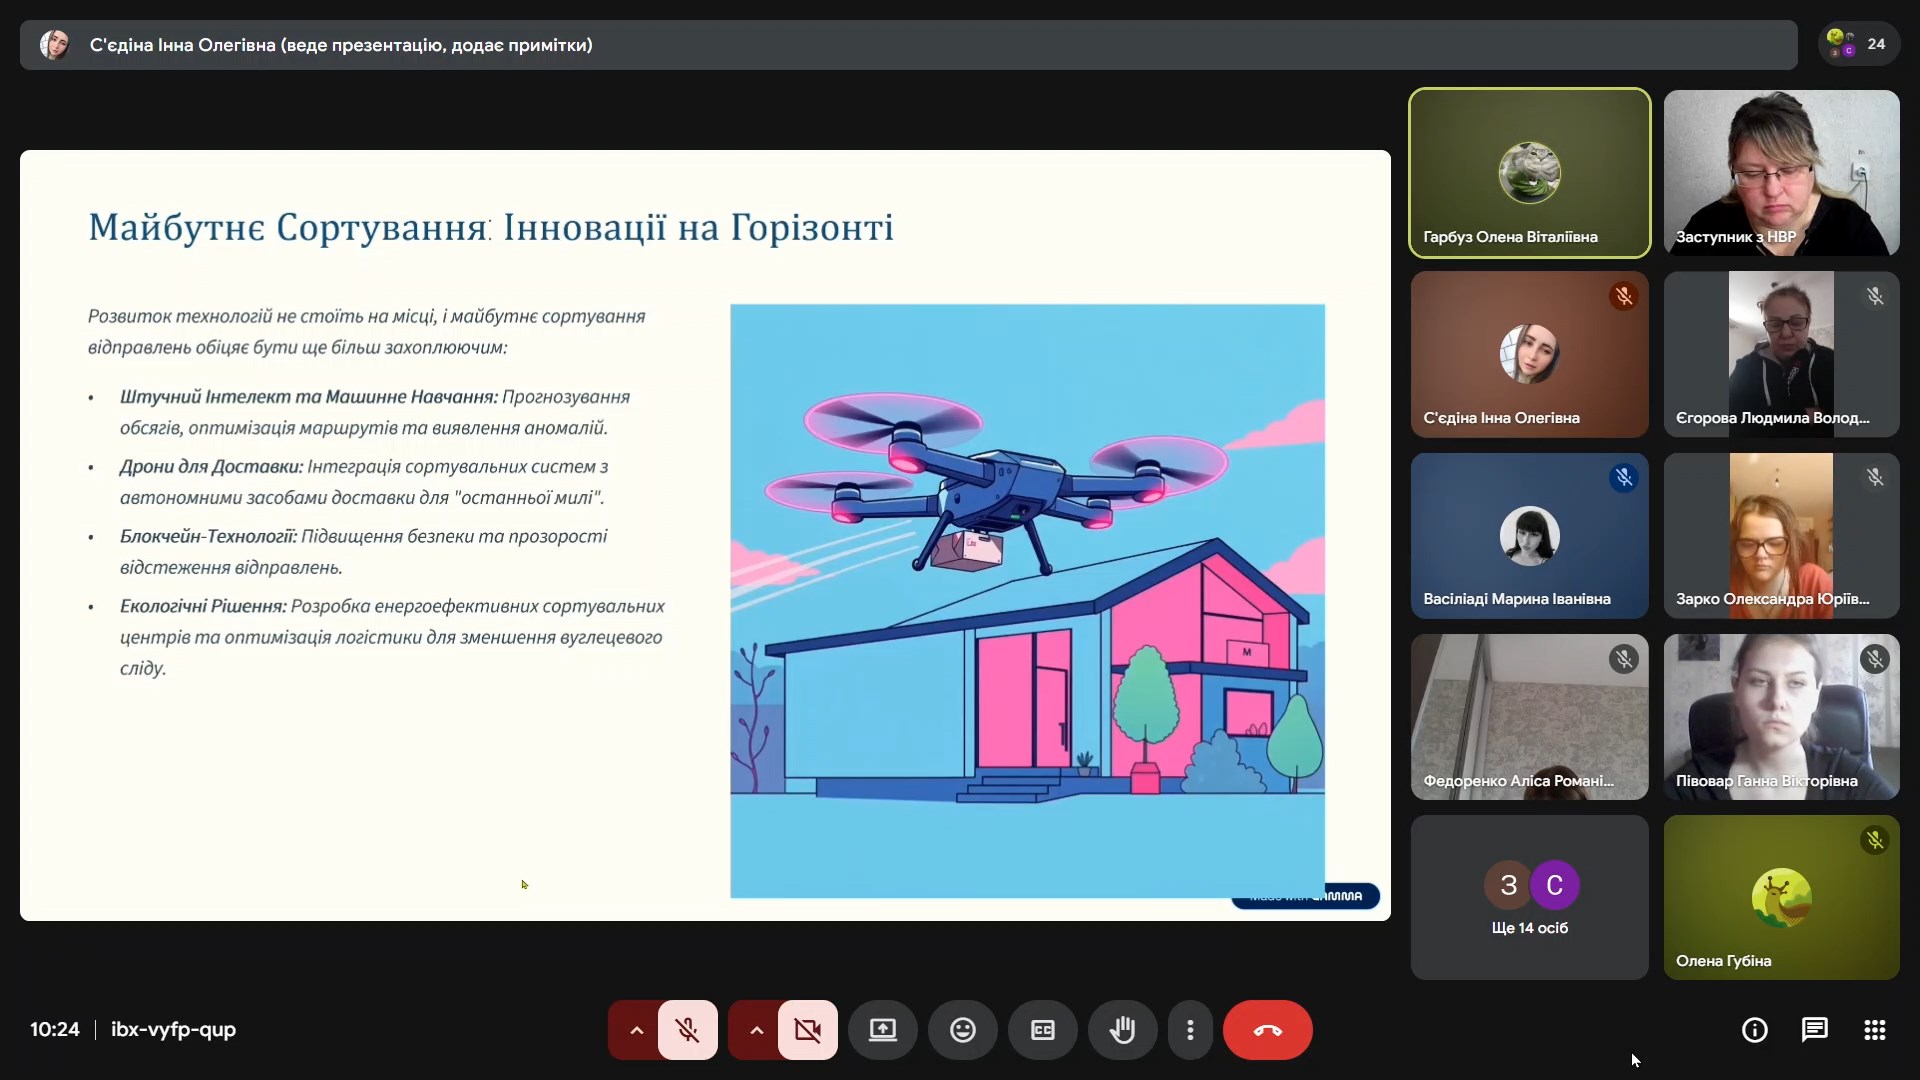
Task: Click the leave call hang-up button
Action: click(1267, 1030)
